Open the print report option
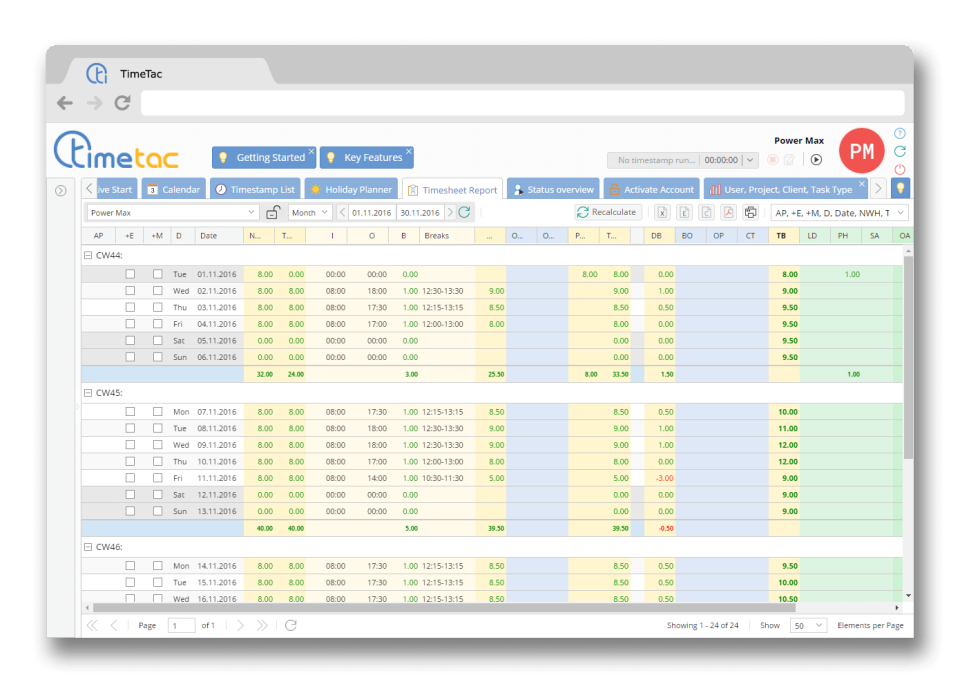The height and width of the screenshot is (691, 960). click(x=749, y=212)
